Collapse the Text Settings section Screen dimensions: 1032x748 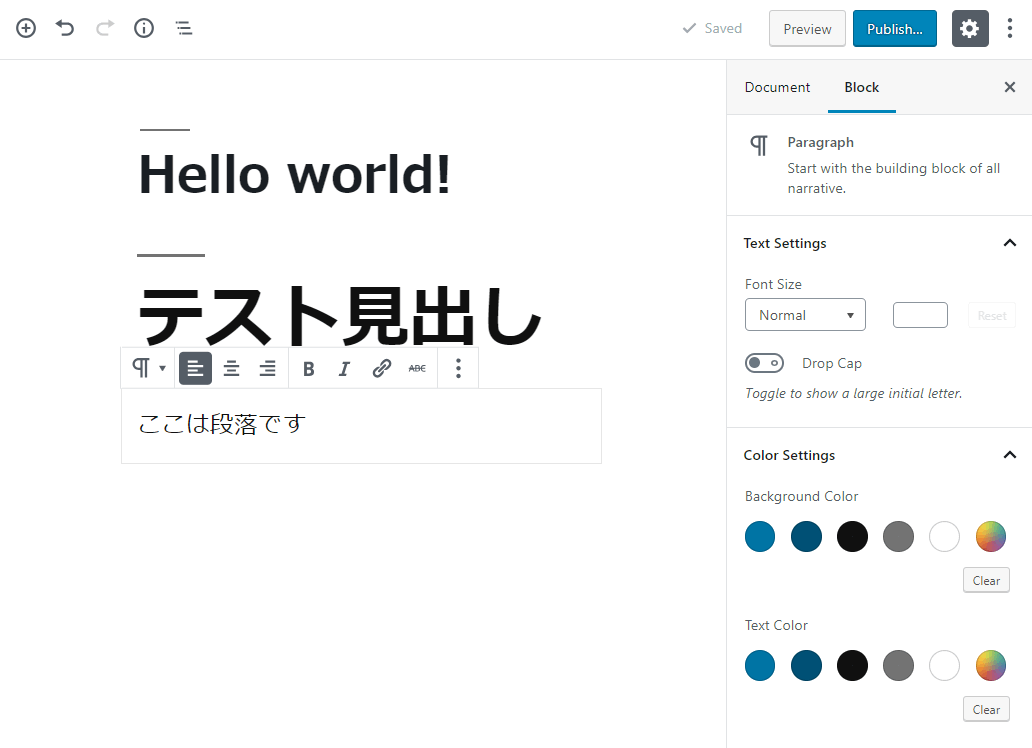pos(1009,243)
